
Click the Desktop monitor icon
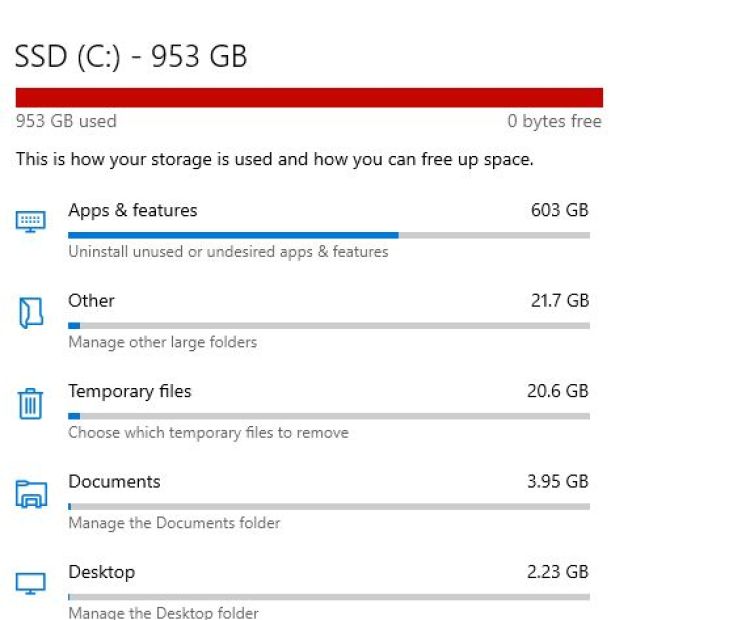coord(31,583)
